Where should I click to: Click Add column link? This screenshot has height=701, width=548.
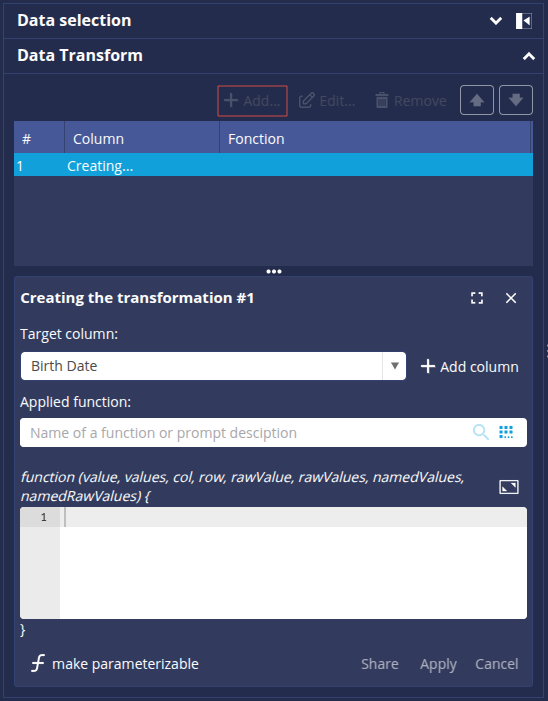coord(469,367)
